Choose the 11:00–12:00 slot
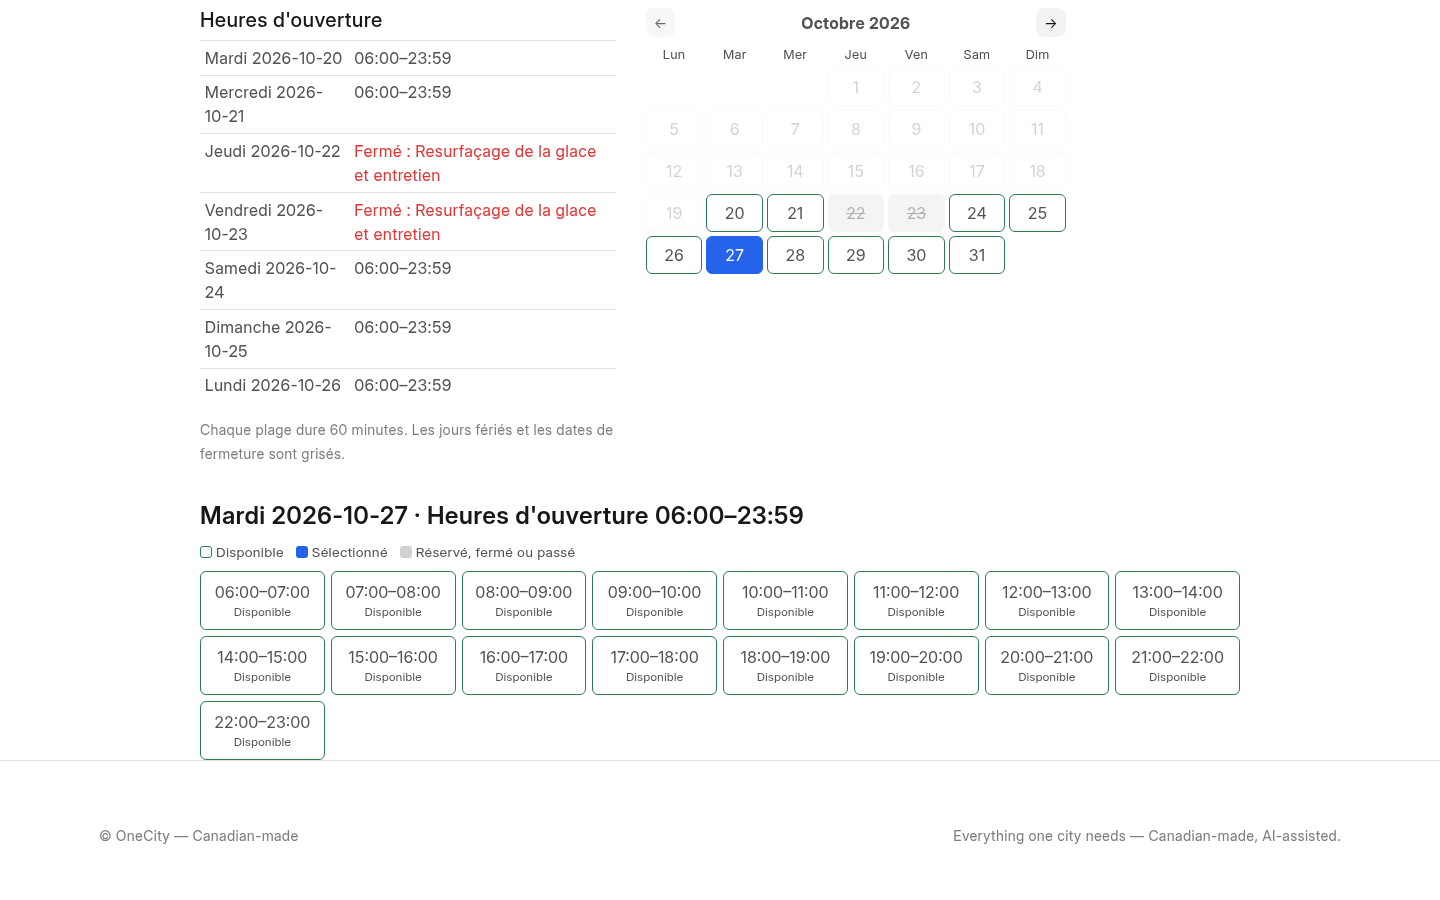This screenshot has height=900, width=1440. (x=916, y=600)
